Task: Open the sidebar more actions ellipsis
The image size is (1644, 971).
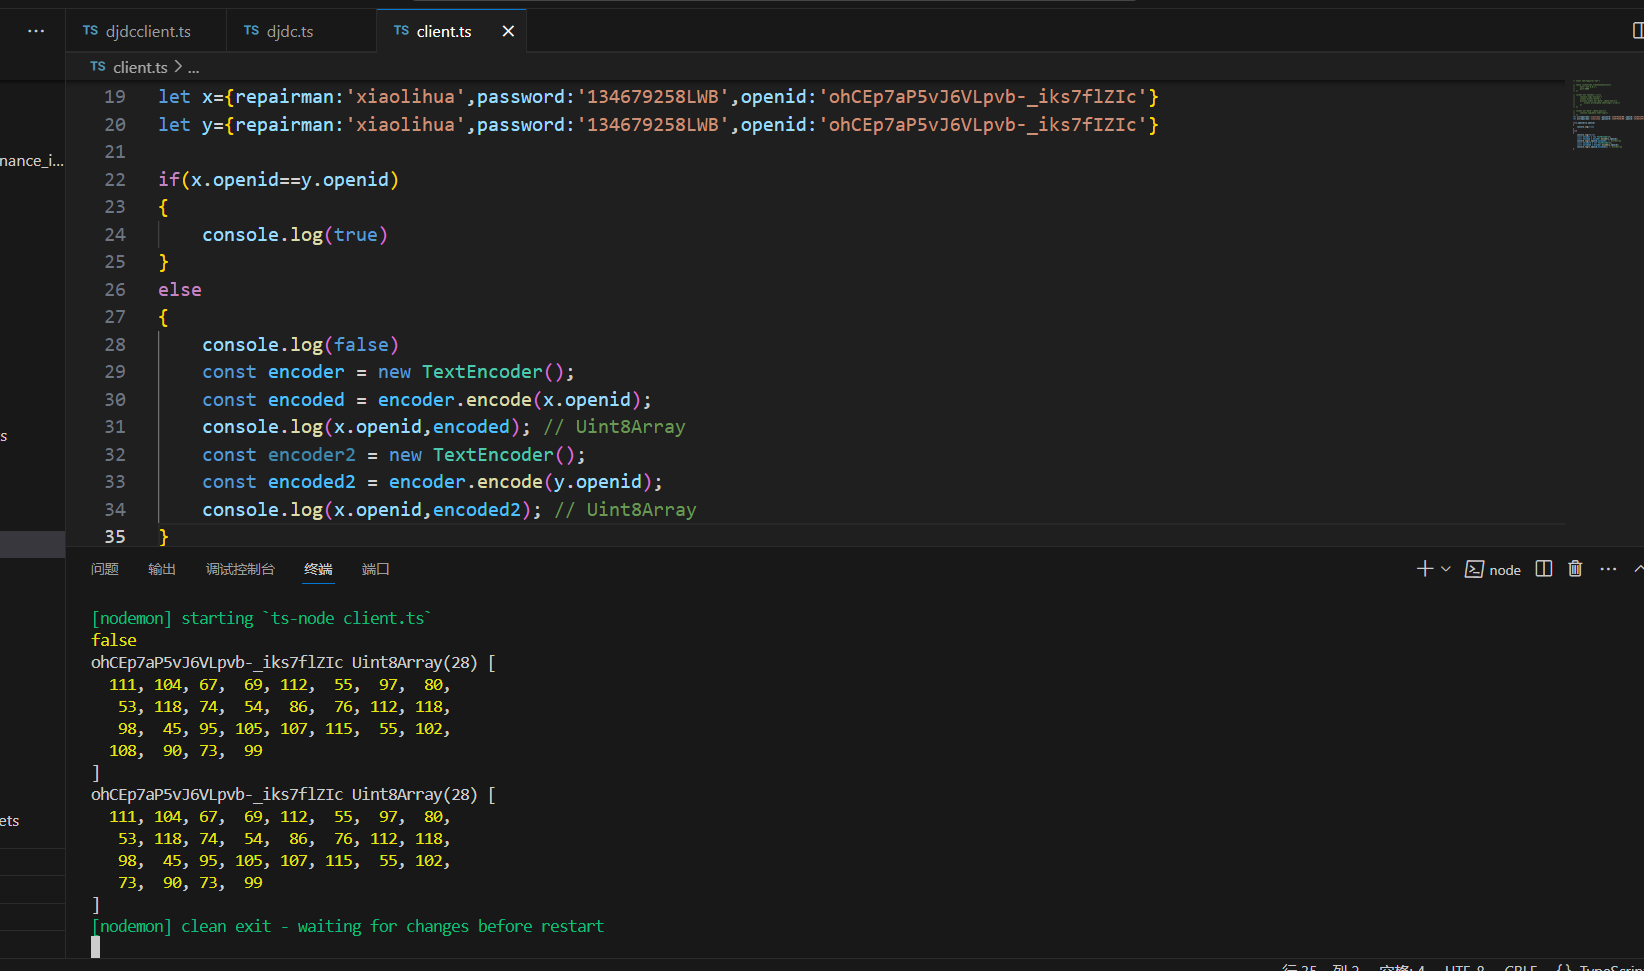Action: click(x=36, y=31)
